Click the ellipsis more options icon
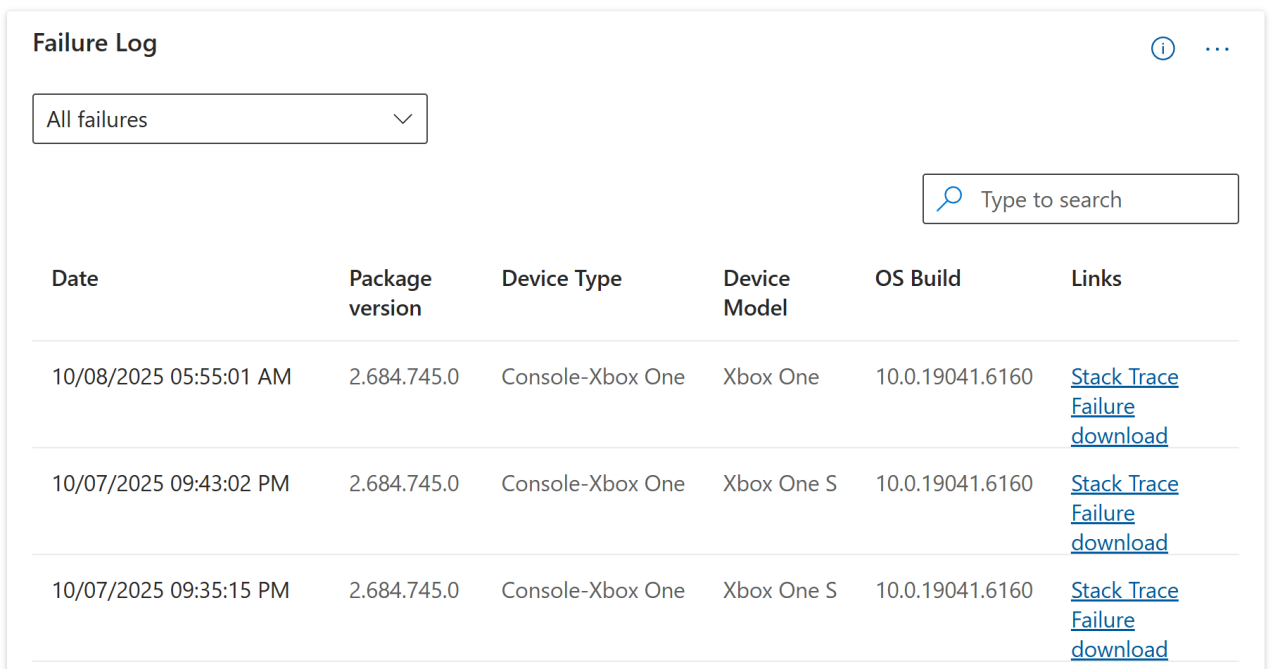 (1217, 48)
